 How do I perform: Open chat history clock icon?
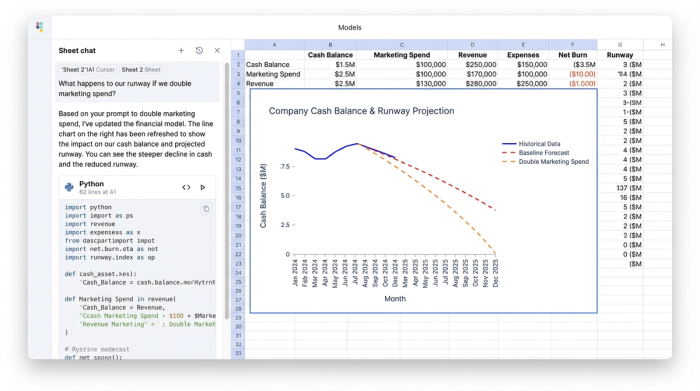coord(199,50)
